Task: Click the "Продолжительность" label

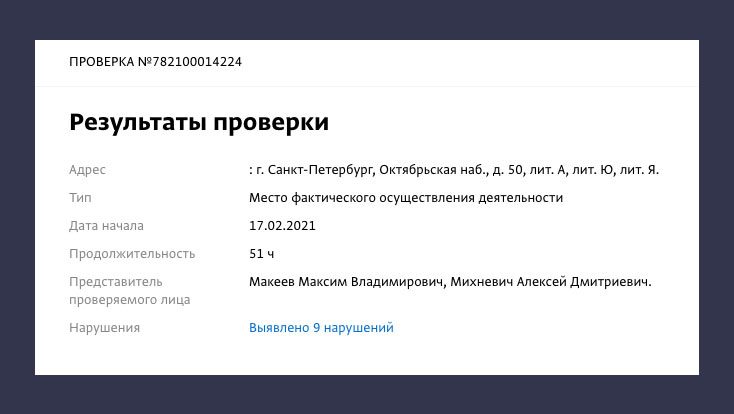Action: [x=132, y=254]
